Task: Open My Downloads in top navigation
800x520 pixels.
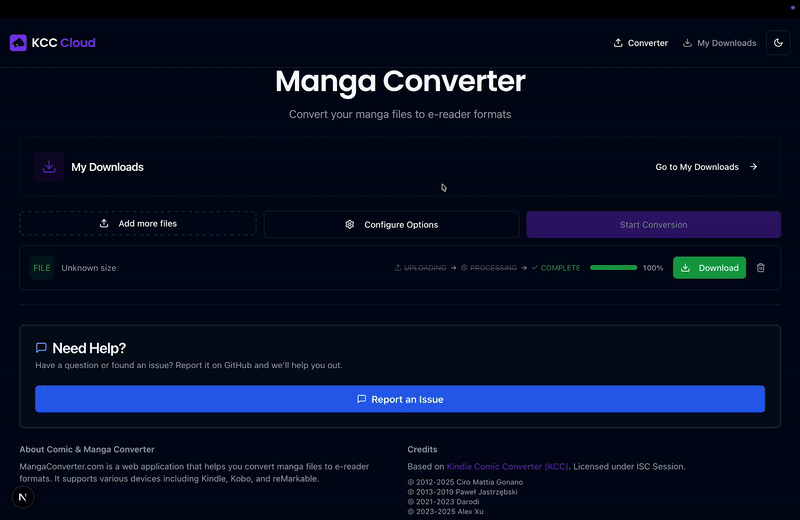Action: tap(719, 43)
